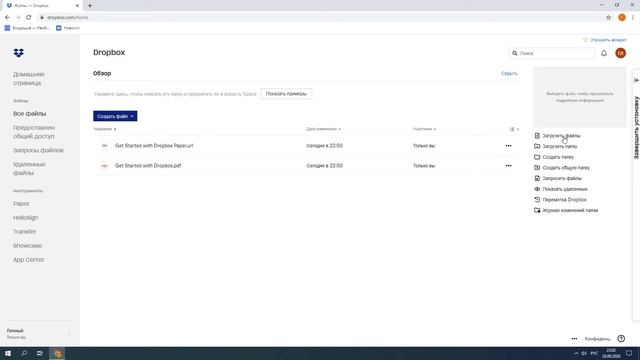Go to the Home page sidebar item
Image resolution: width=640 pixels, height=360 pixels.
pos(29,78)
